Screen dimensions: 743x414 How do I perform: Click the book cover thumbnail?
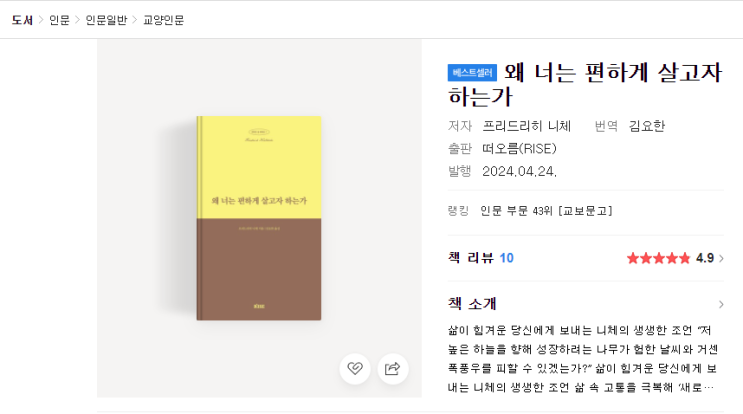259,218
